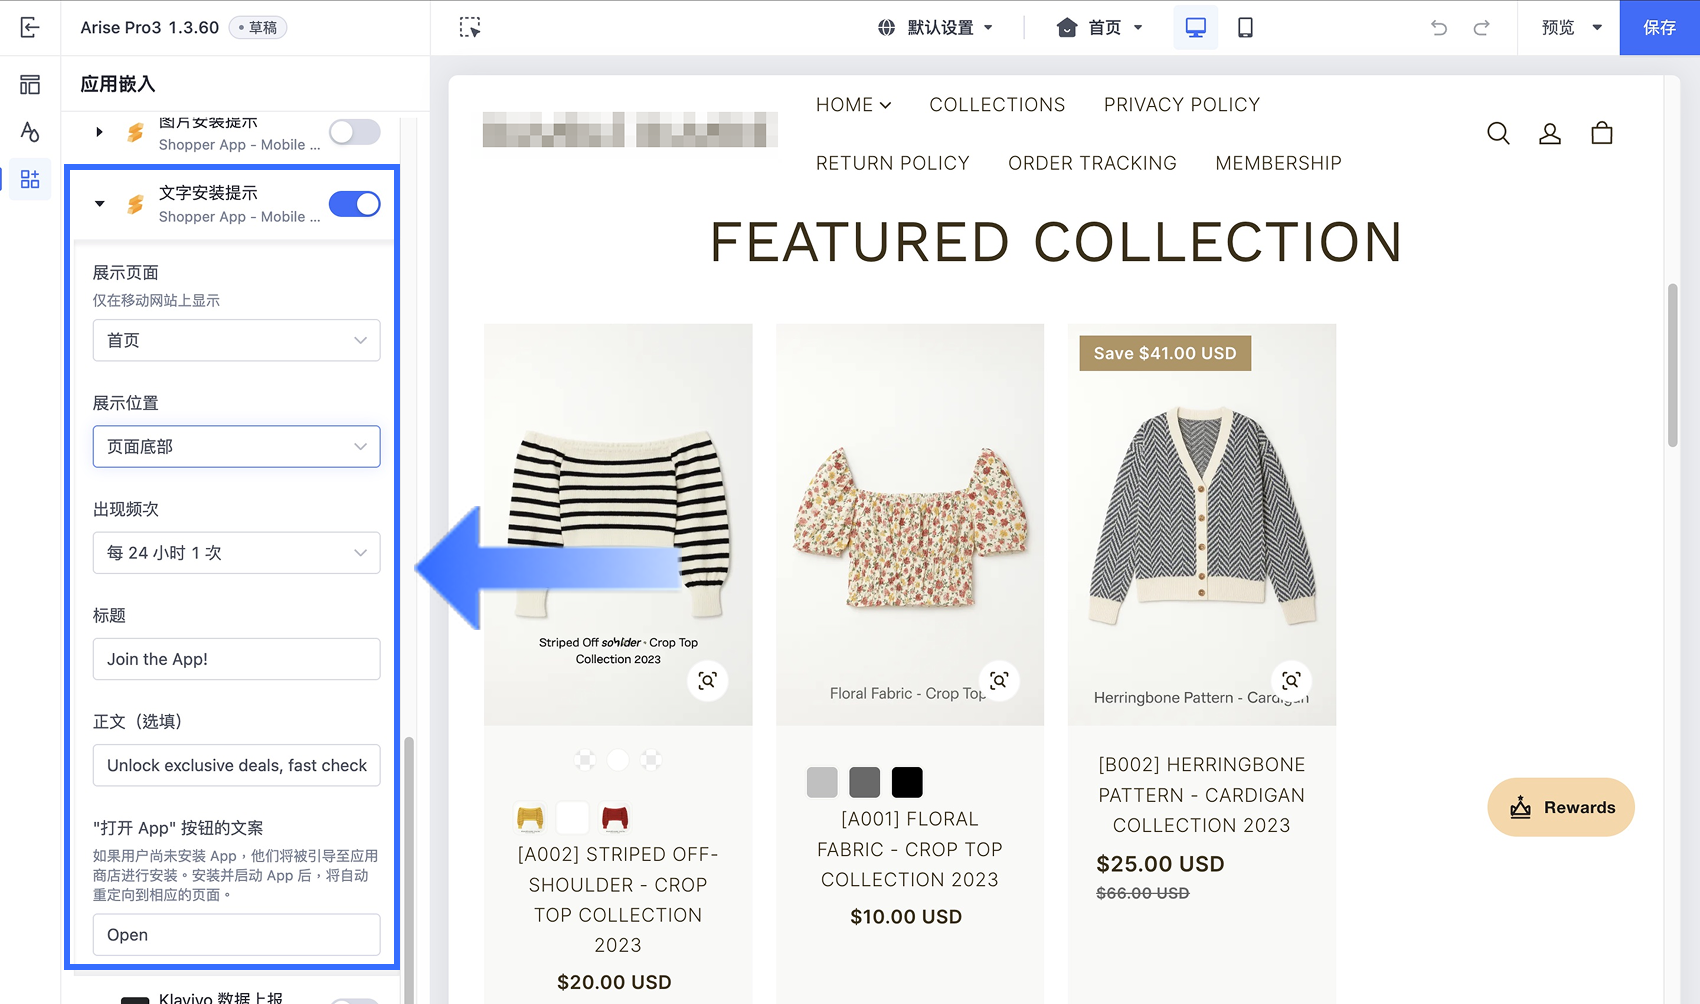The height and width of the screenshot is (1004, 1700).
Task: Click the exit editor icon
Action: click(30, 28)
